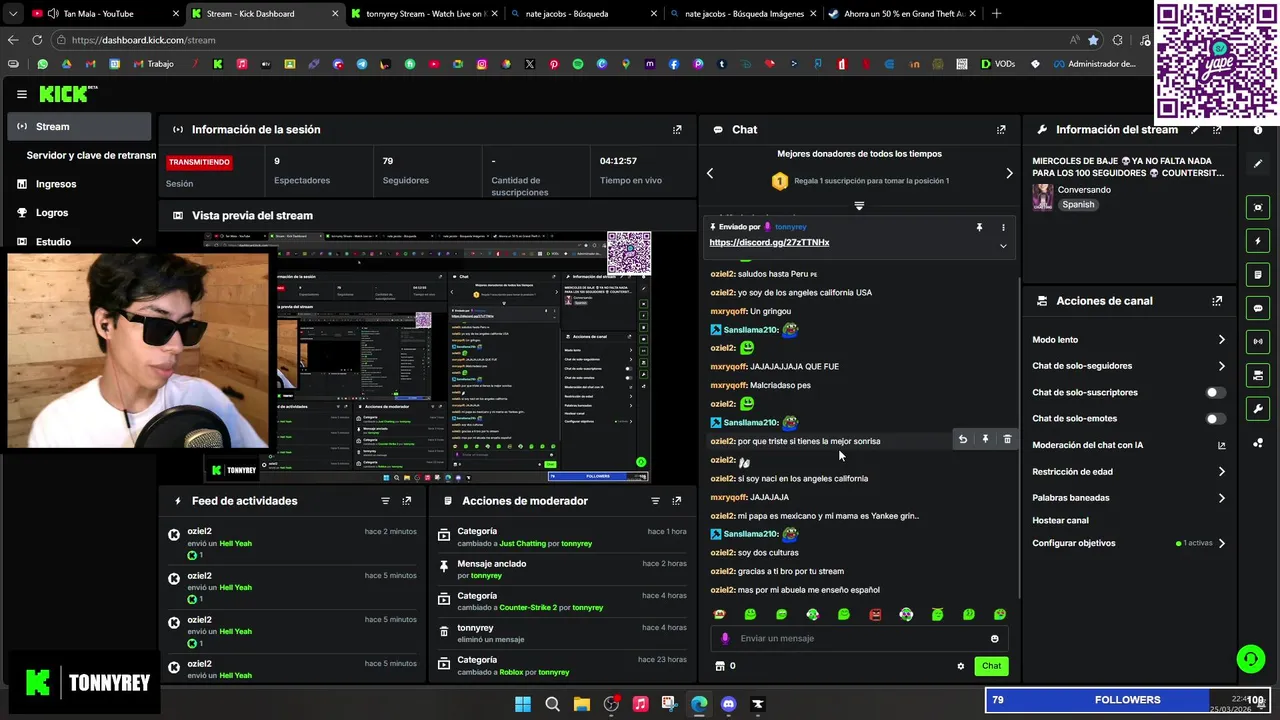Viewport: 1280px width, 720px height.
Task: Open a new browser tab
Action: [996, 14]
